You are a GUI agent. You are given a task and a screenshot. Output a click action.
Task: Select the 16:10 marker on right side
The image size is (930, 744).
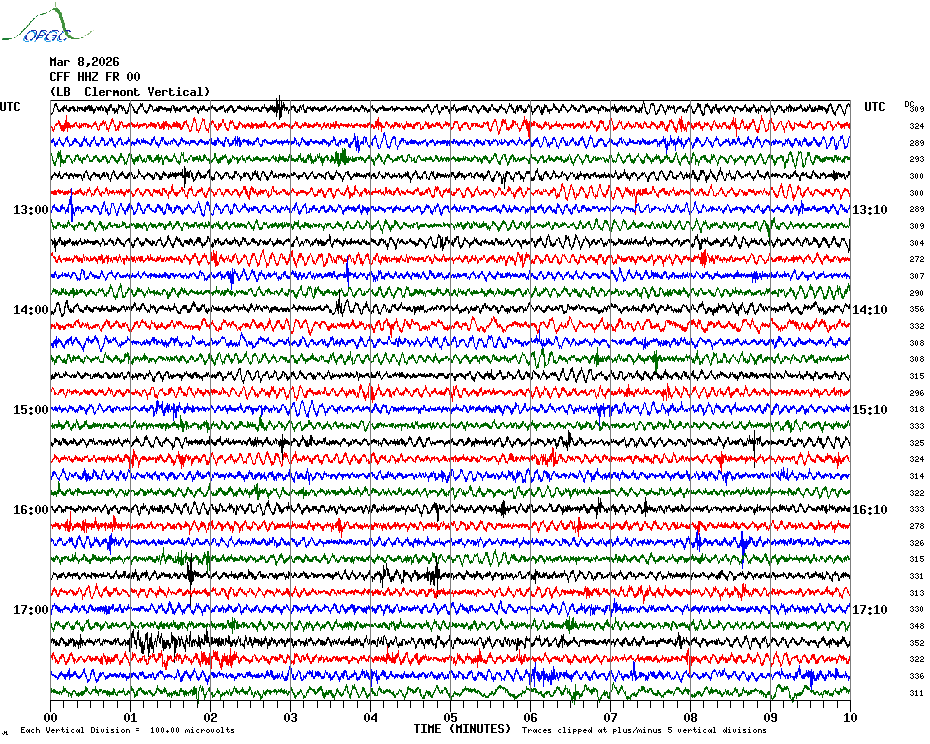tap(869, 510)
